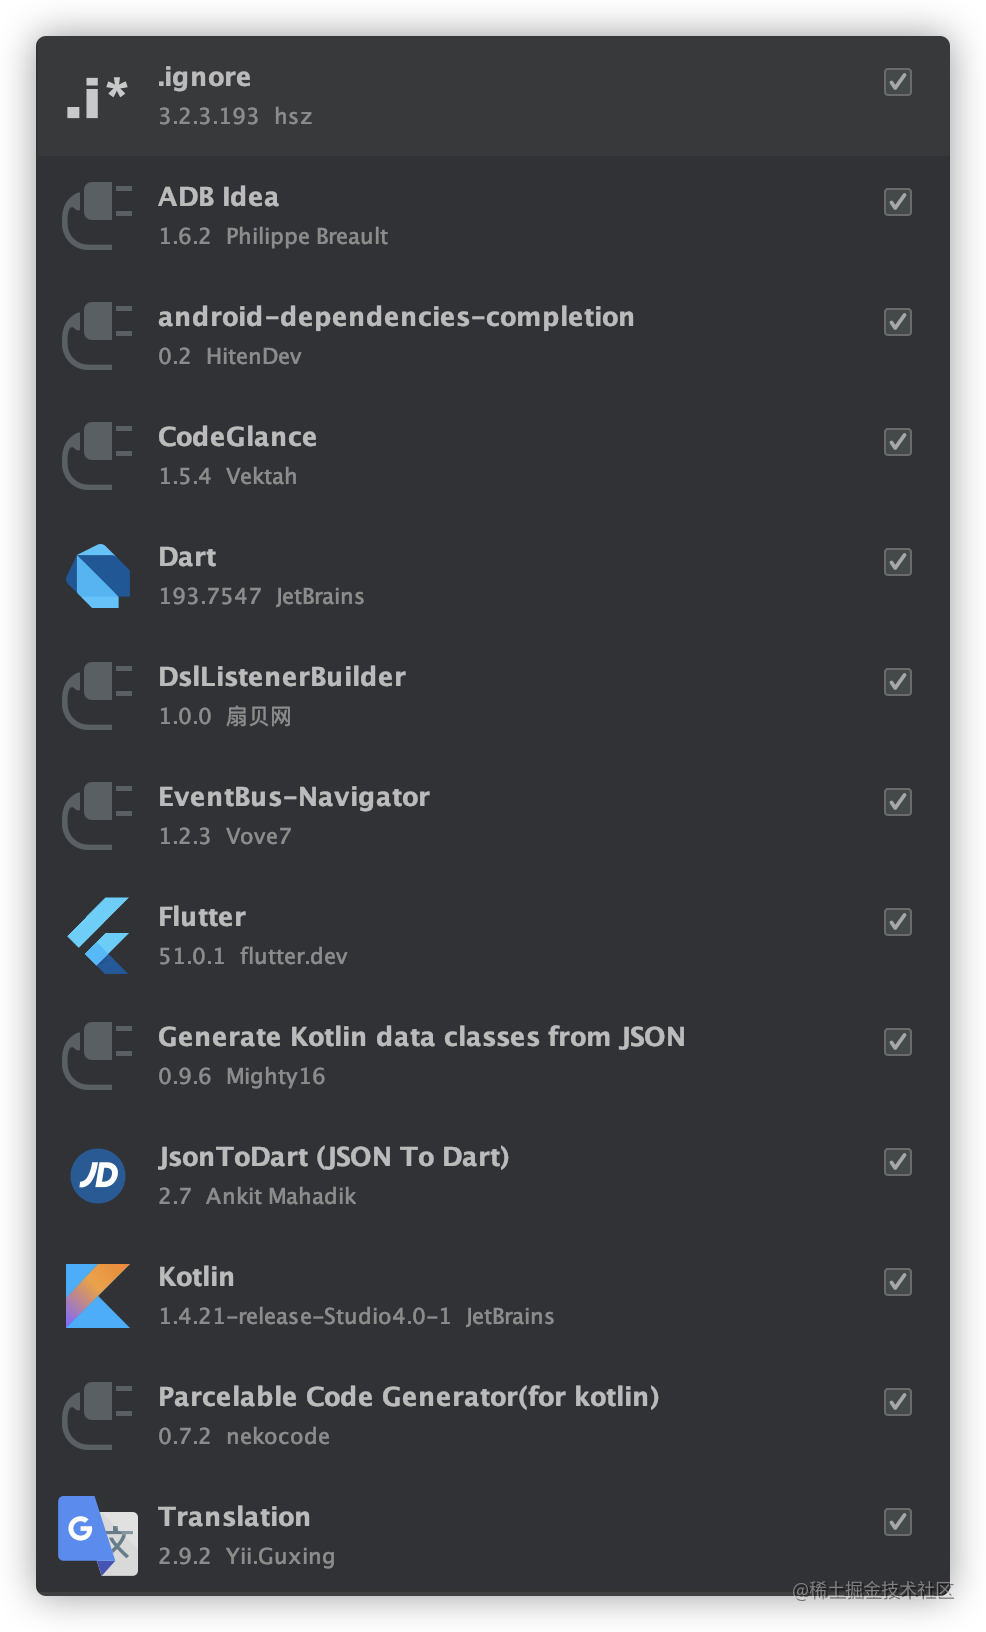986x1632 pixels.
Task: Click version text 51.0.1 flutter.dev
Action: pyautogui.click(x=253, y=956)
